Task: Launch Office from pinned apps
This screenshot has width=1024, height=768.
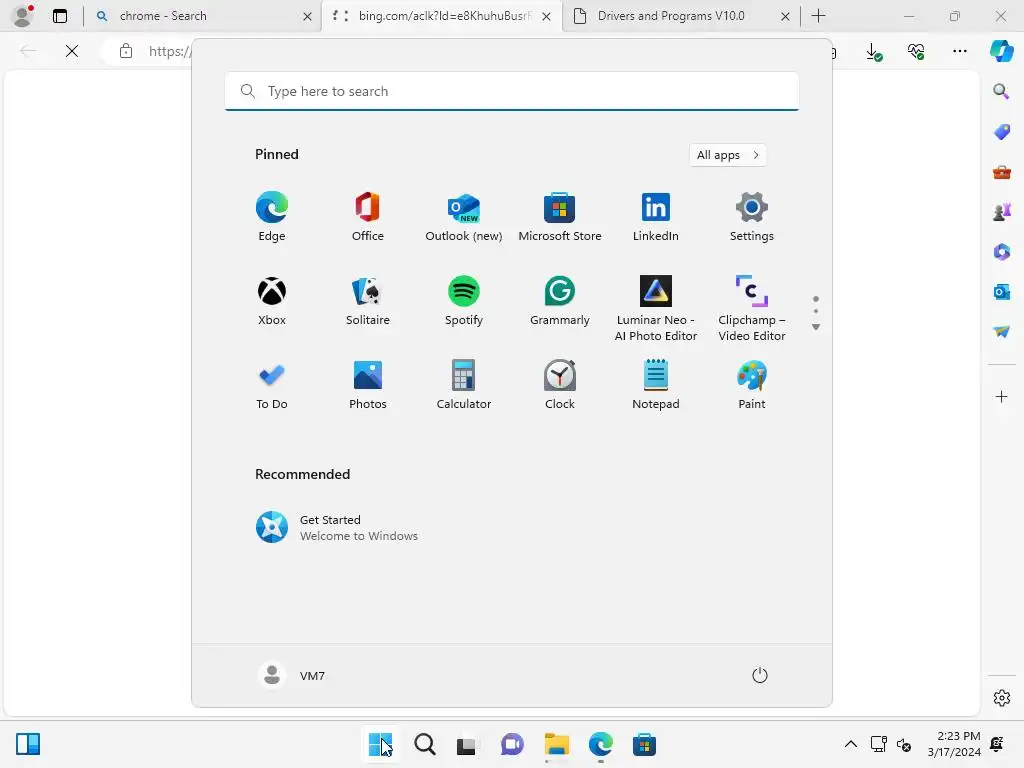Action: point(368,217)
